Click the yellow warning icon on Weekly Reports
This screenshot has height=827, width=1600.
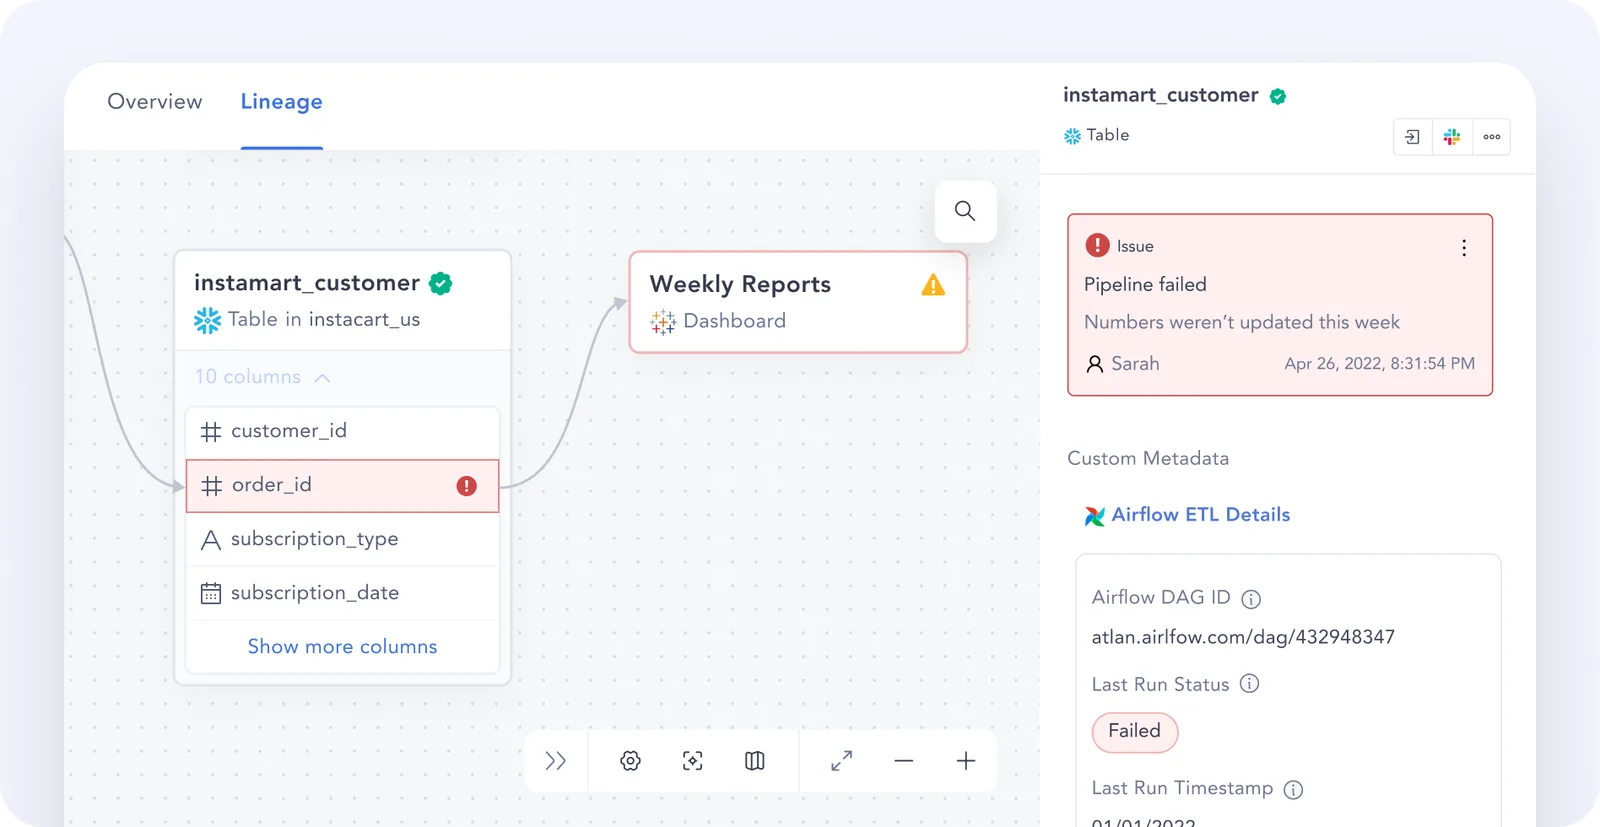tap(933, 285)
